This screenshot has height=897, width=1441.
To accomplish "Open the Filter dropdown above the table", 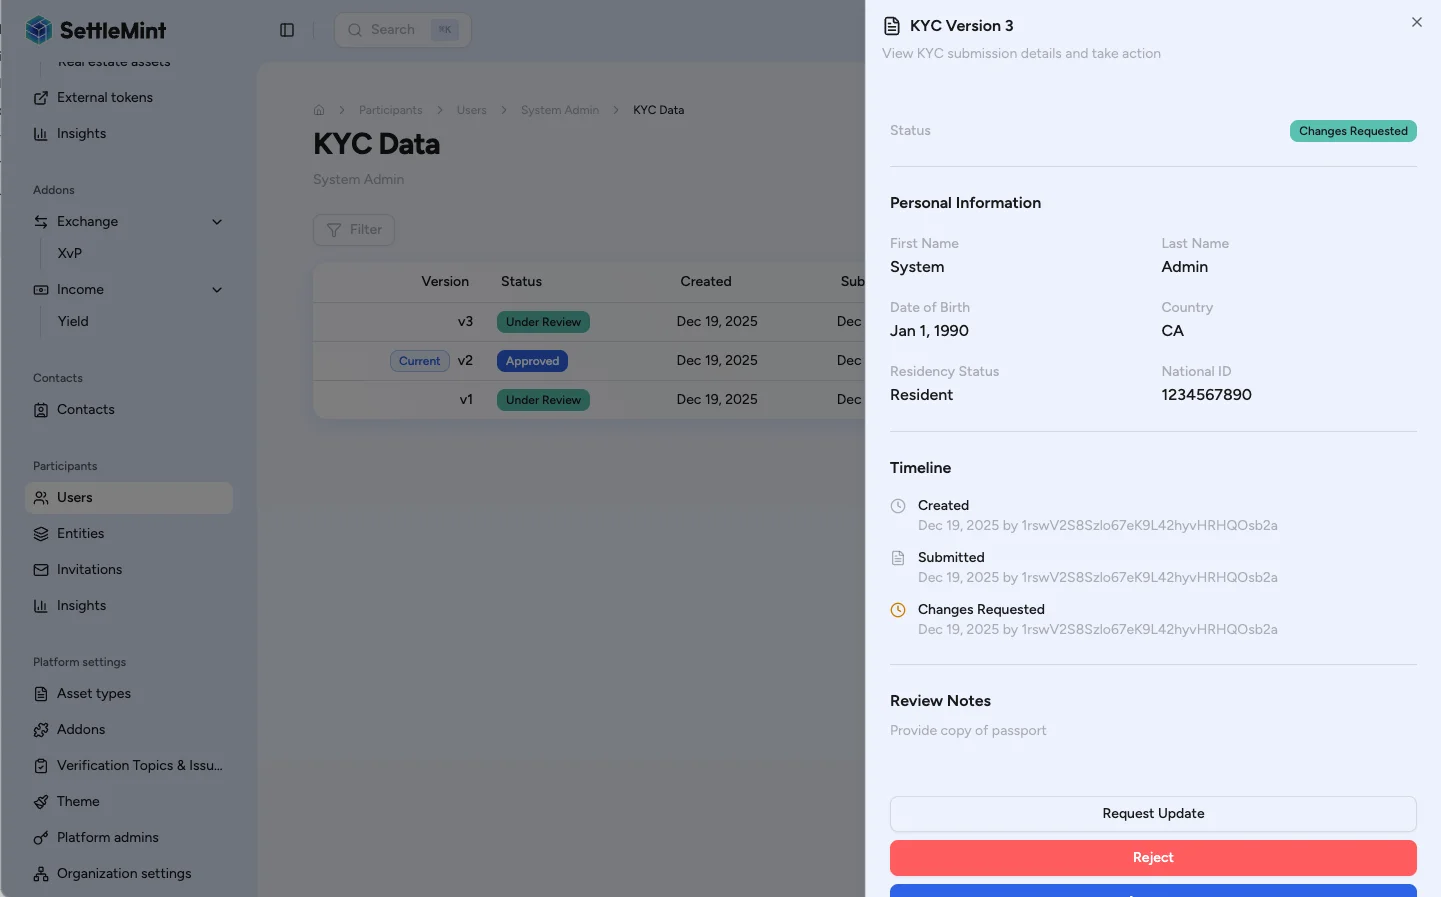I will (x=353, y=229).
